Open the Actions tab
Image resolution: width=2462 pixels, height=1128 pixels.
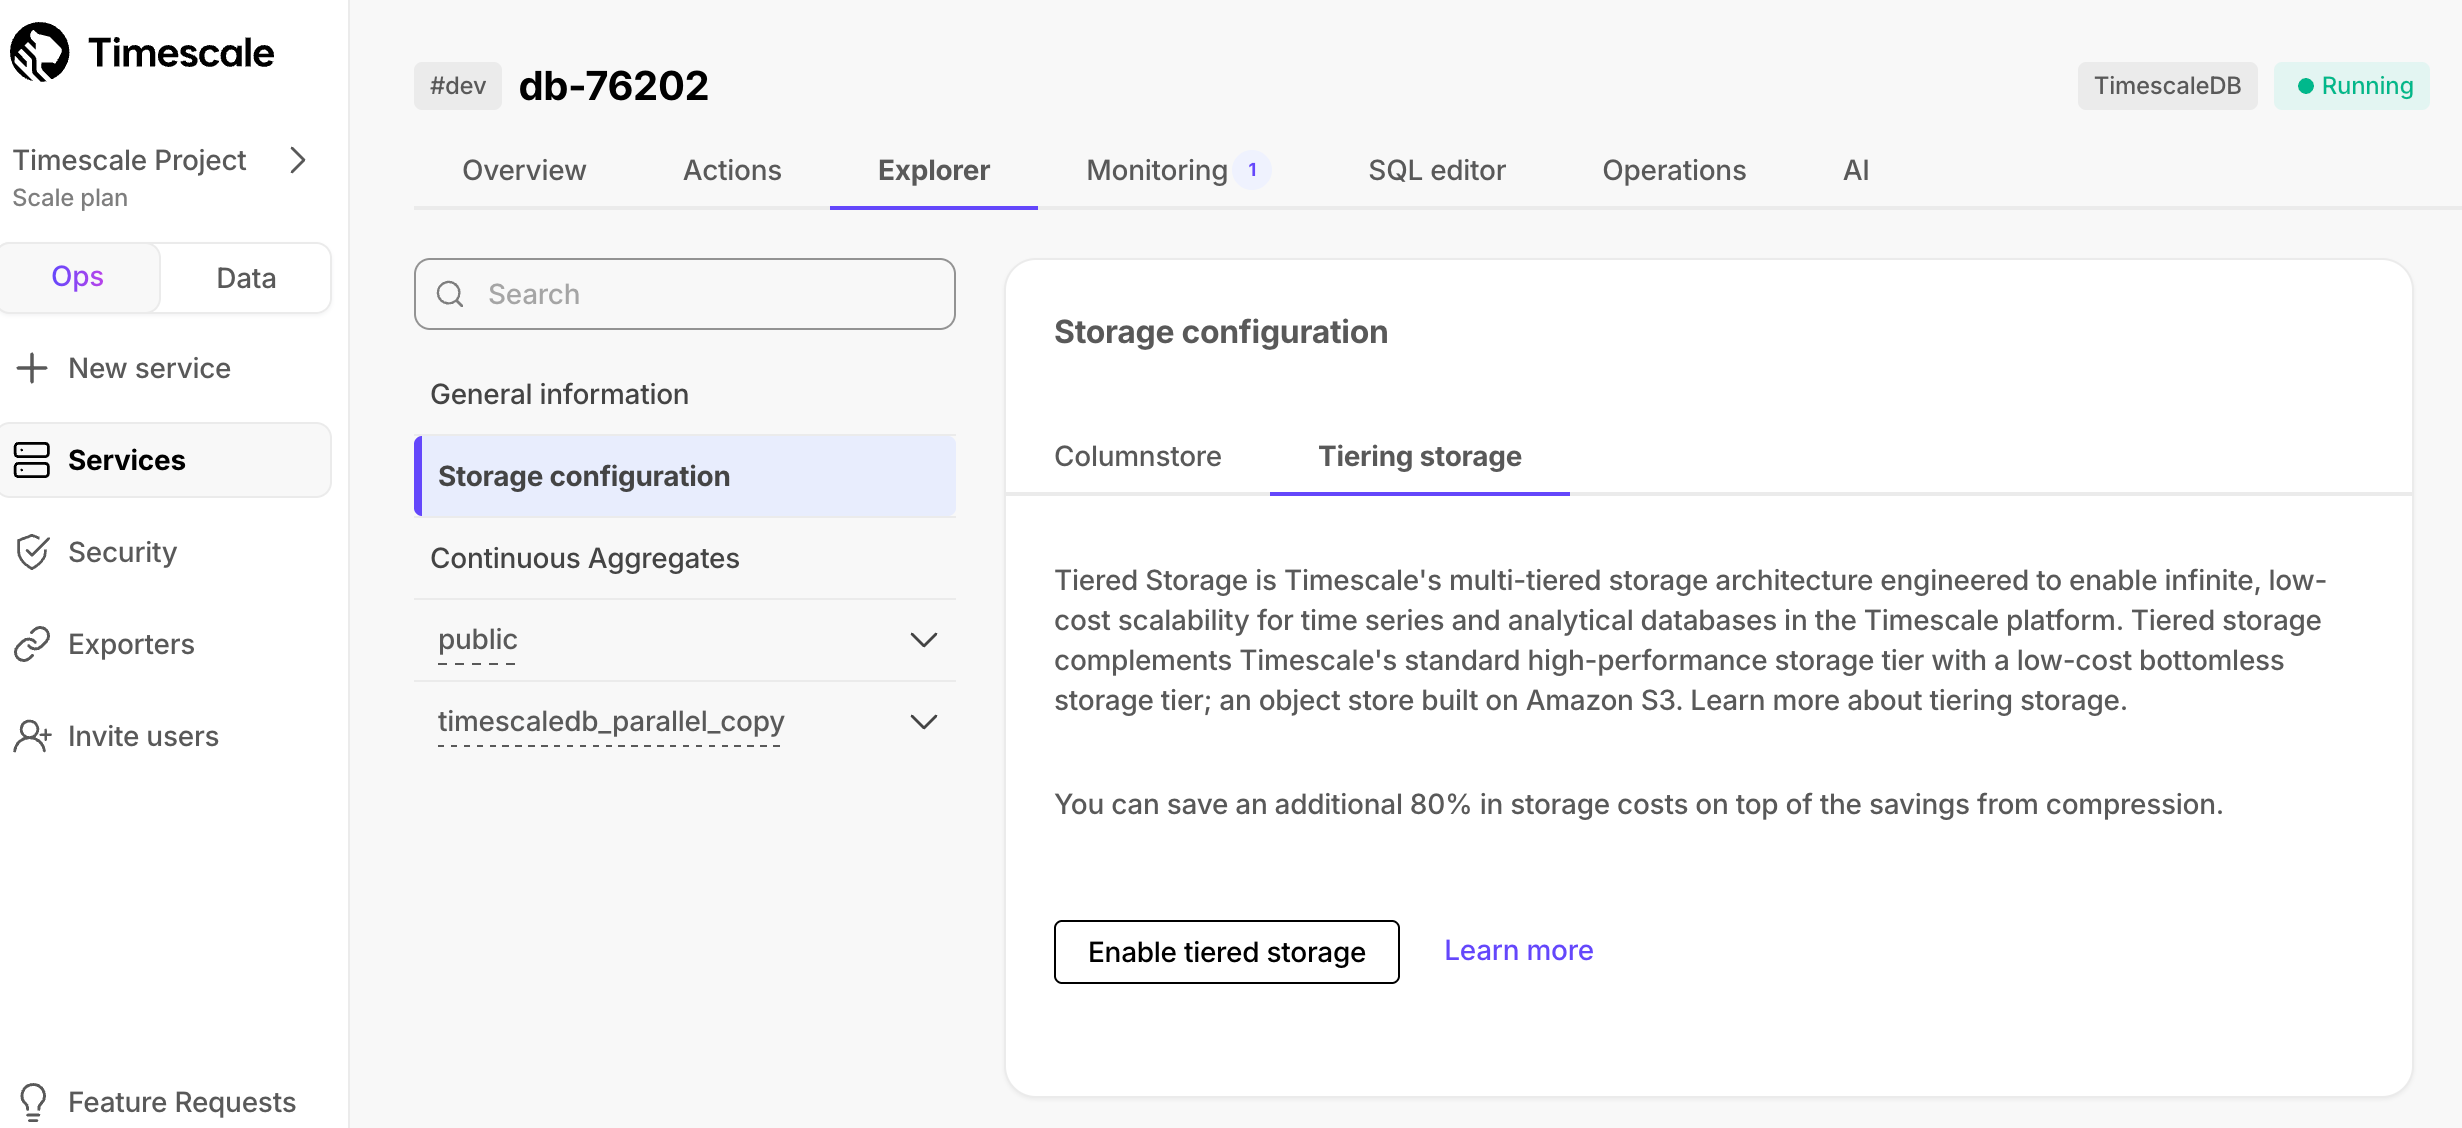732,171
